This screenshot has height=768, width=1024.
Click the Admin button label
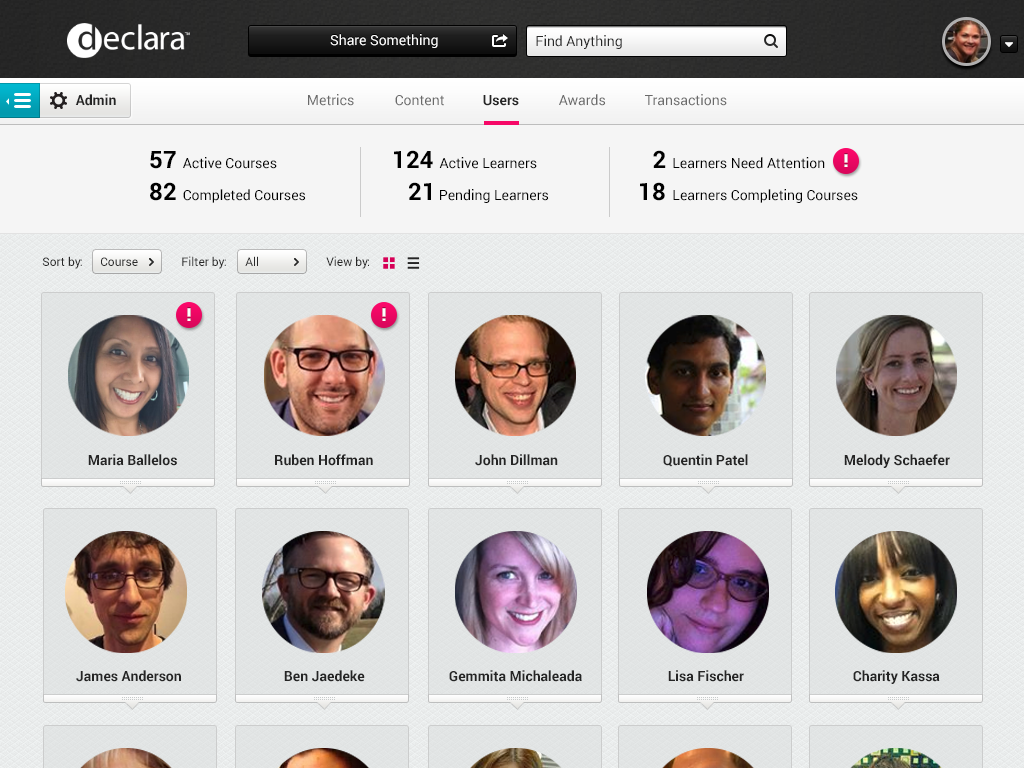[96, 101]
